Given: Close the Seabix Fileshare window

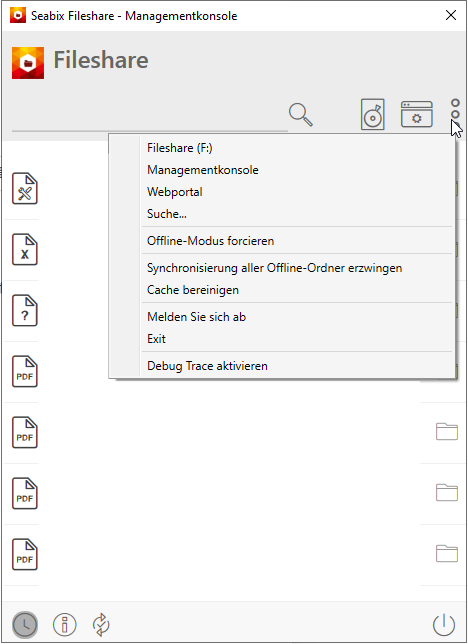Looking at the screenshot, I should pyautogui.click(x=451, y=15).
